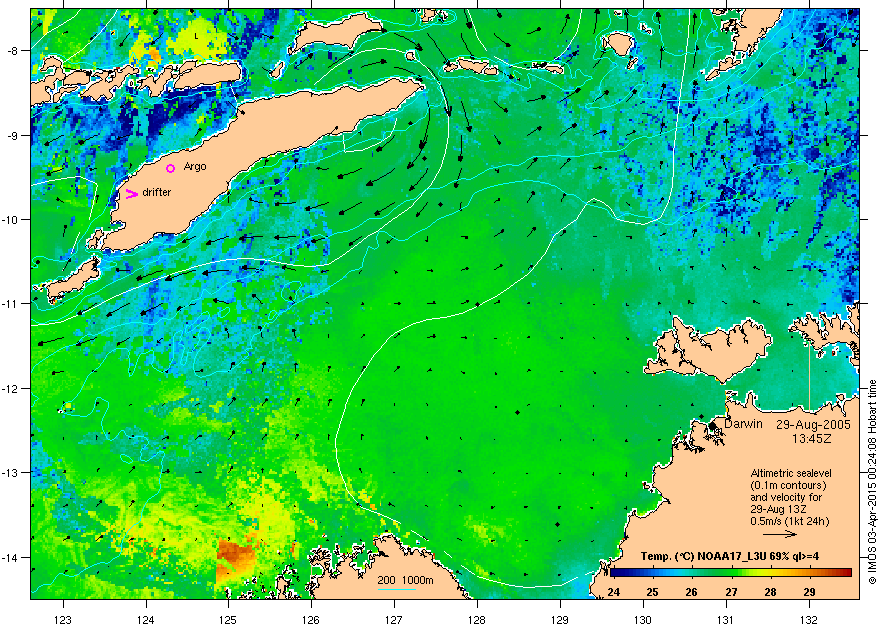Click the longitude axis label '124'

[x=146, y=620]
